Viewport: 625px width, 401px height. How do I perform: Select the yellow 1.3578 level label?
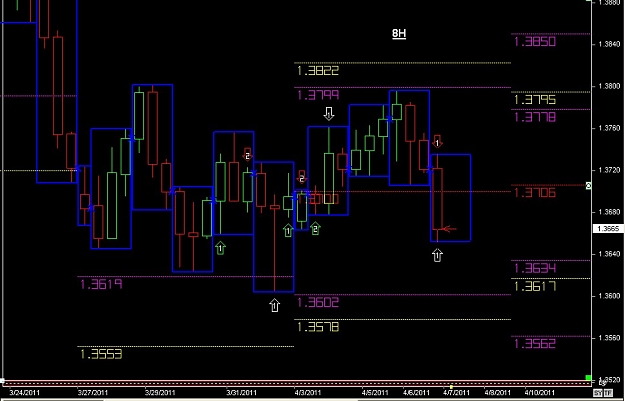coord(318,327)
